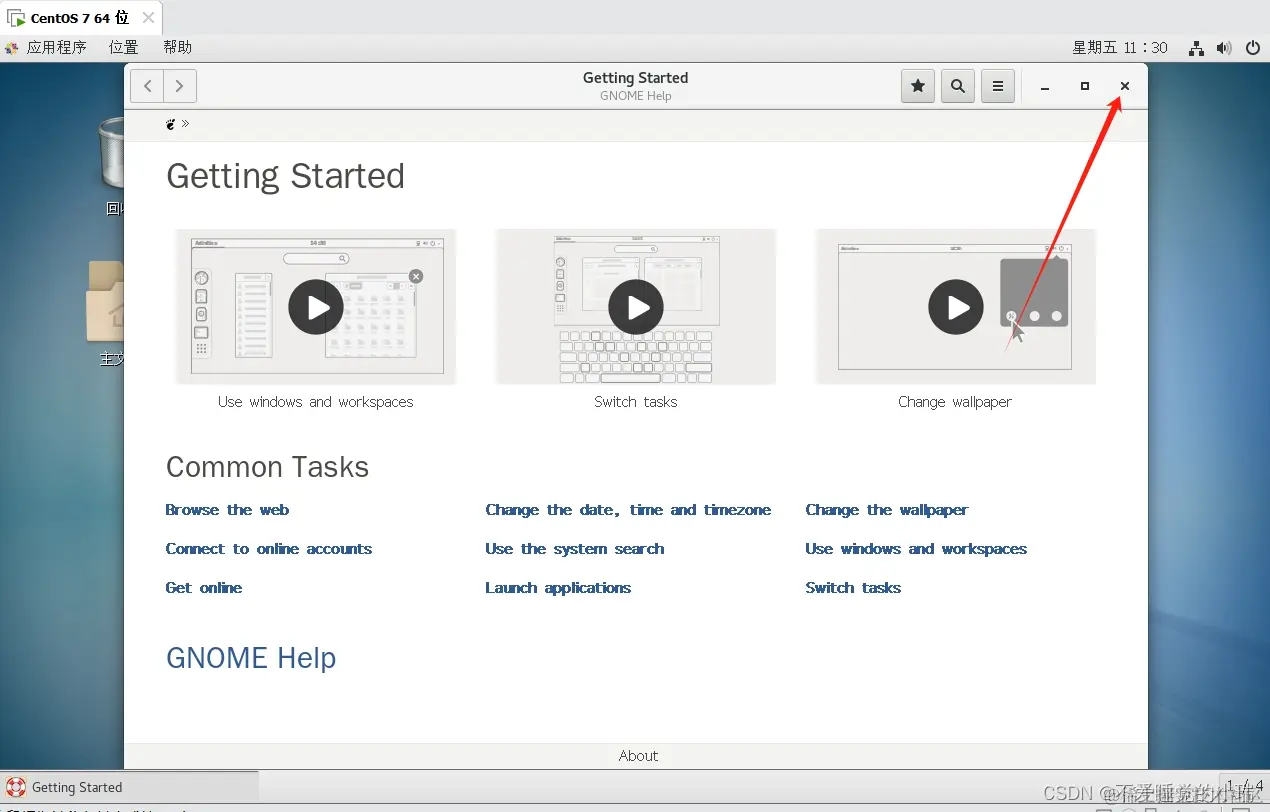The width and height of the screenshot is (1270, 812).
Task: Play the Switch tasks video
Action: (x=636, y=307)
